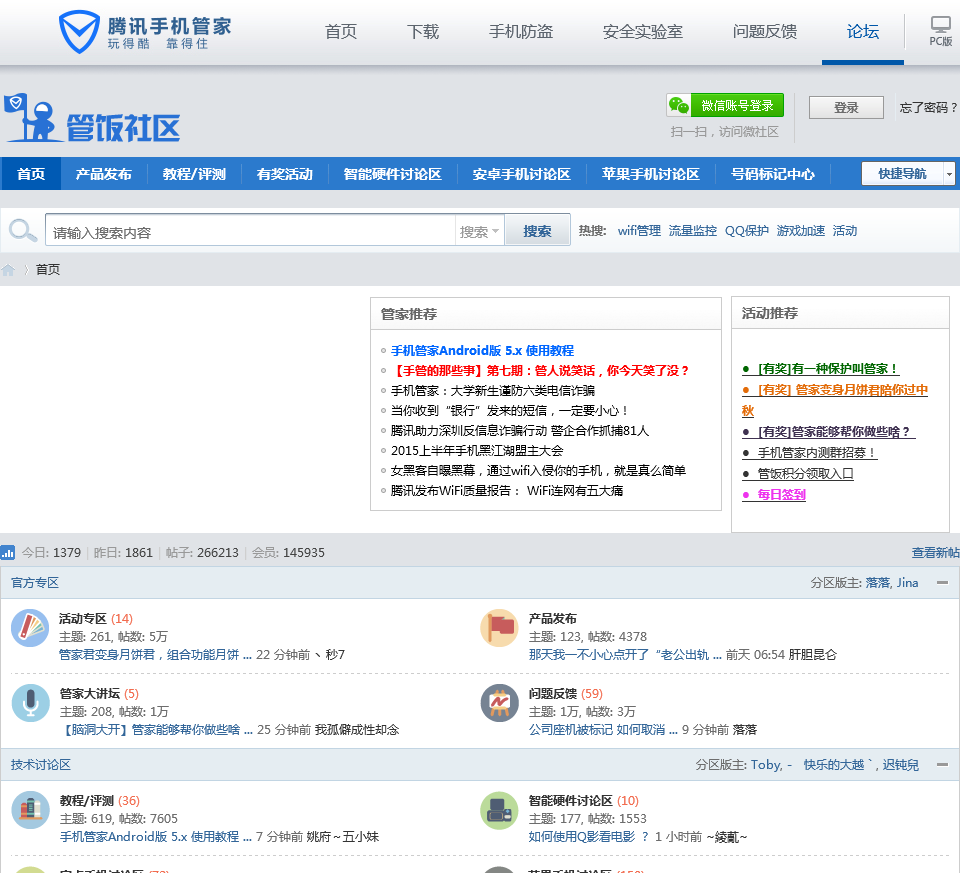This screenshot has width=960, height=873.
Task: Open the 问题反馈 top navigation item
Action: click(765, 32)
